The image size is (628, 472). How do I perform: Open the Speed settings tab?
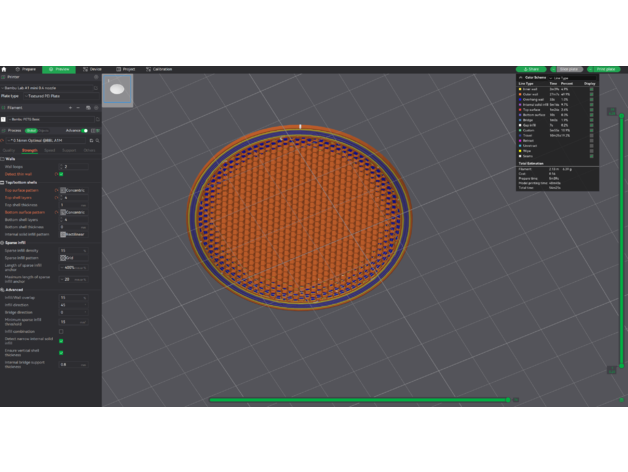pyautogui.click(x=50, y=150)
